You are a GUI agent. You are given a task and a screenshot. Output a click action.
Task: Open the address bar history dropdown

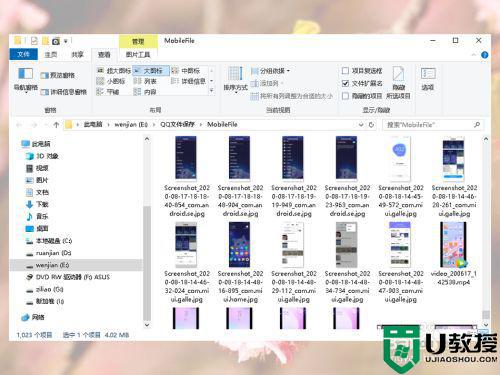[361, 125]
